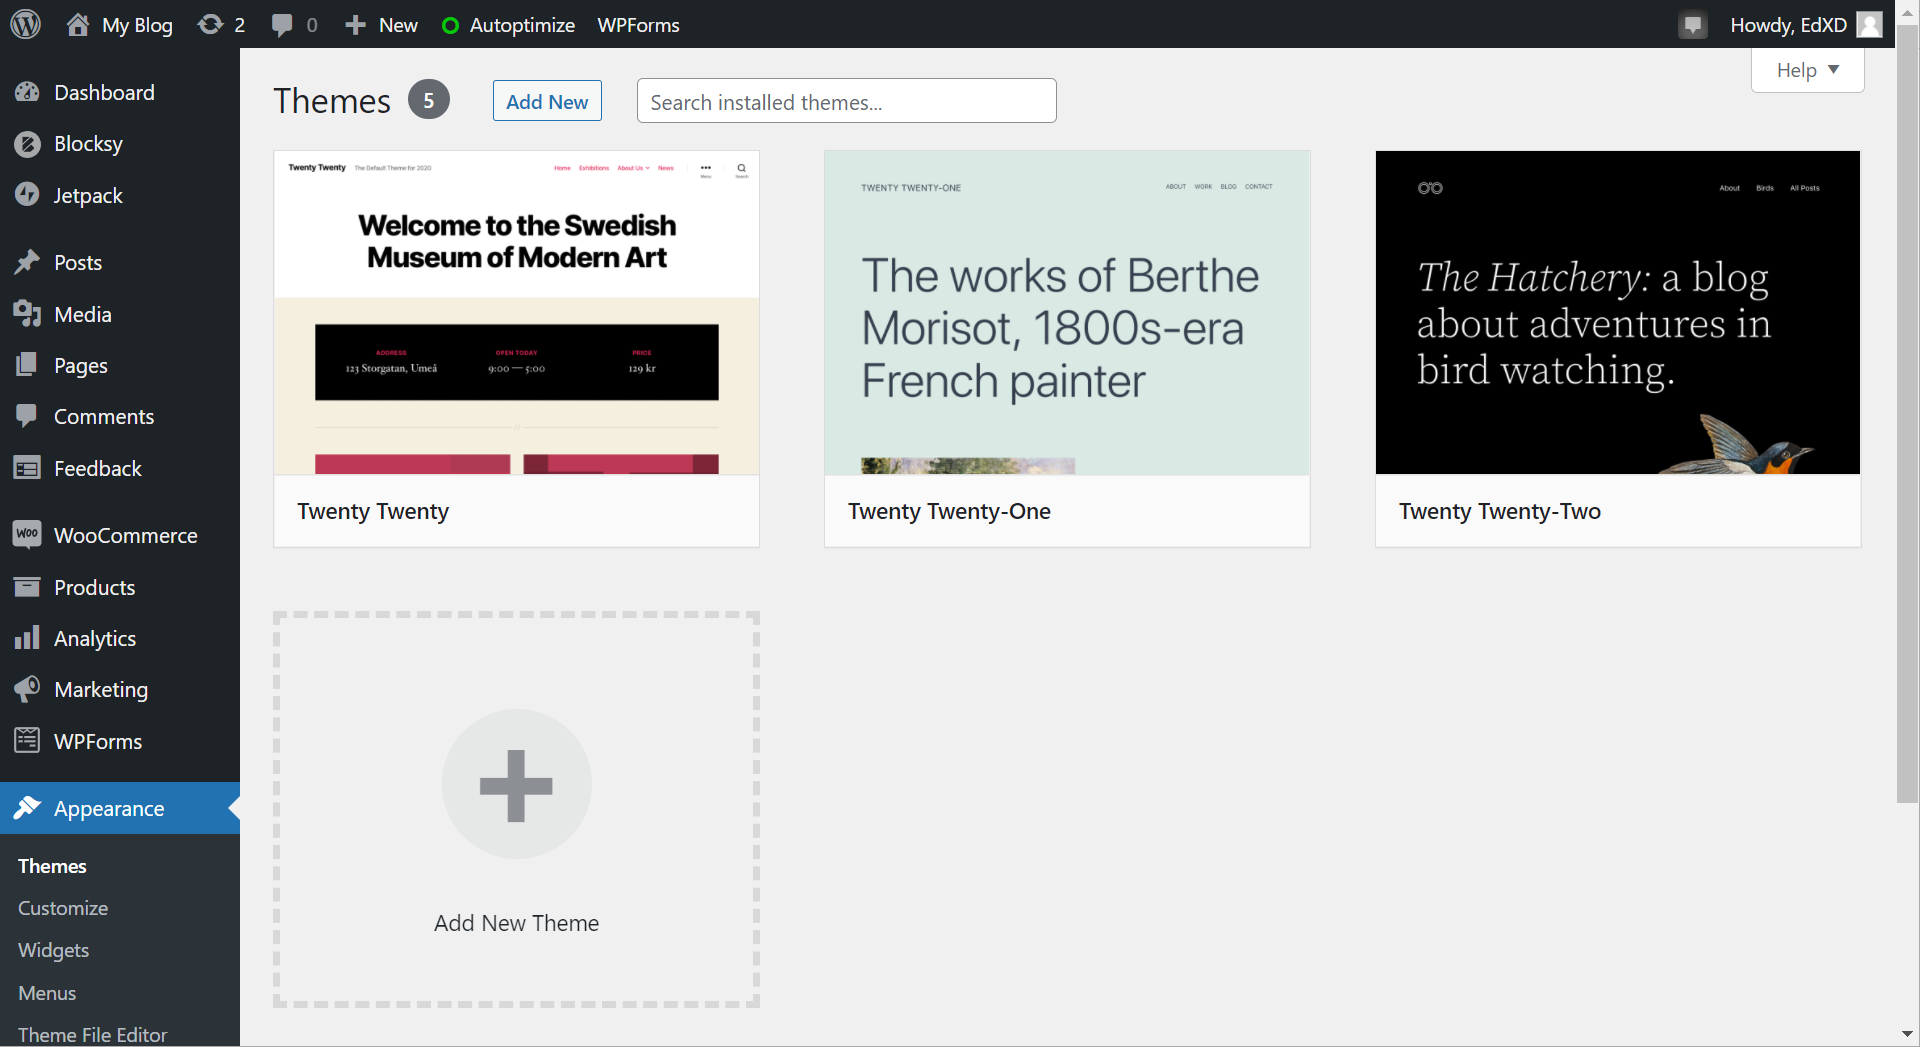Click the Twenty Twenty-One theme name
The image size is (1920, 1047).
[949, 511]
